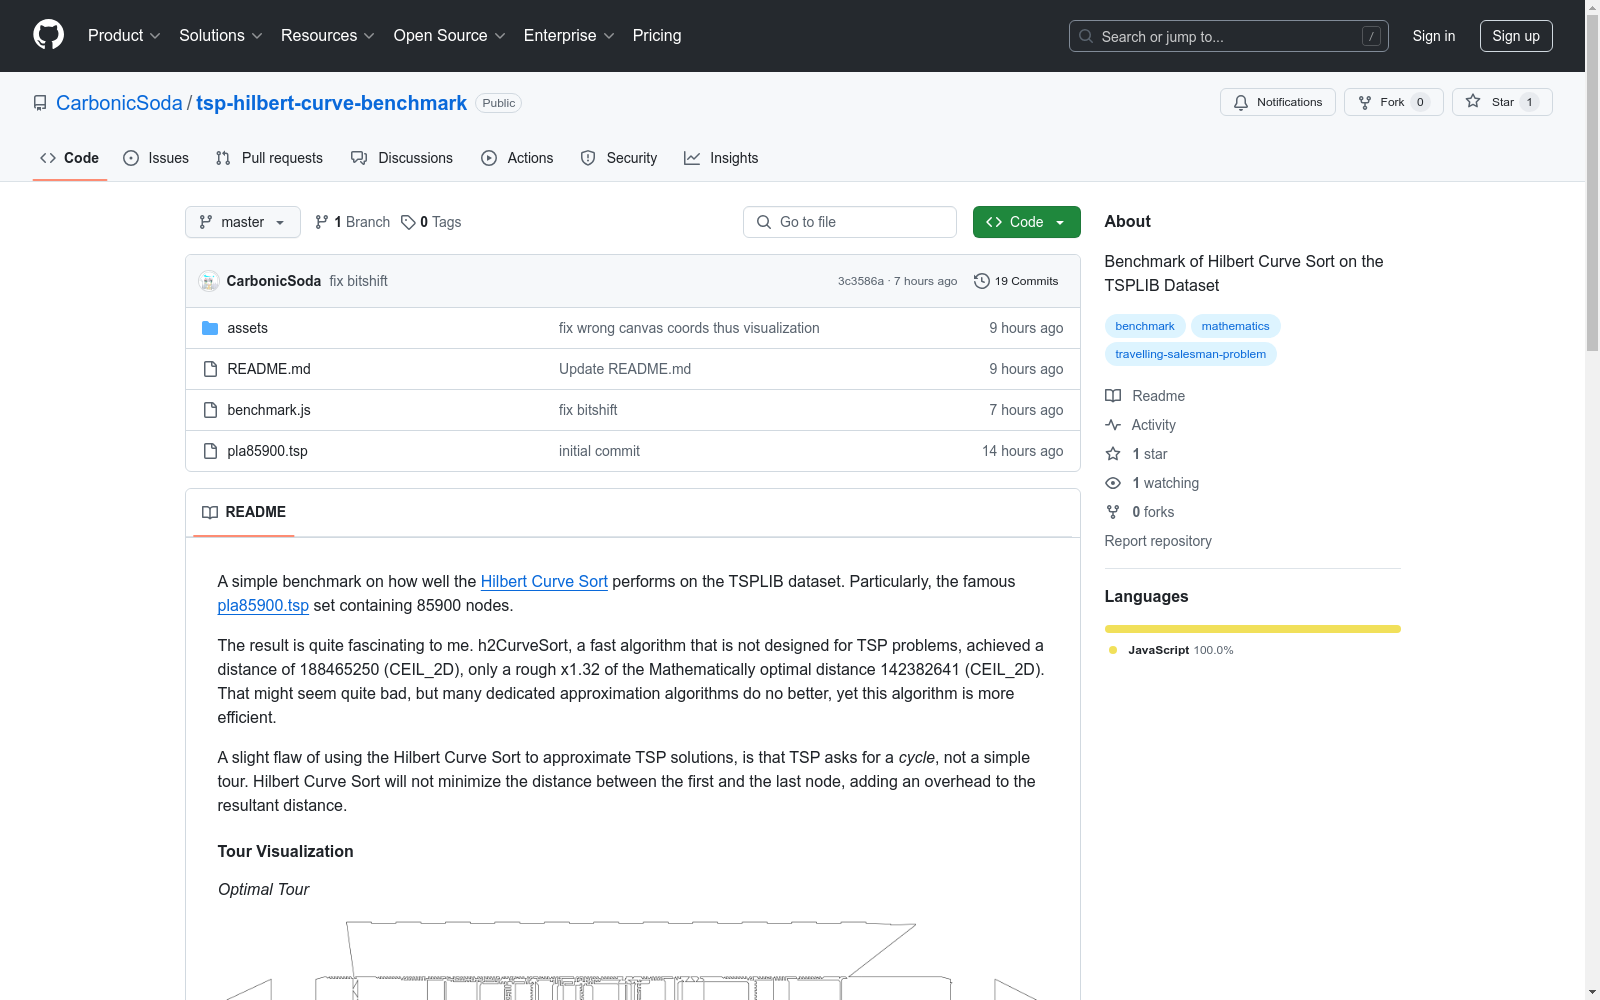Open the 'initial commit' commit message
Screen dimensions: 1600x1000
point(599,451)
